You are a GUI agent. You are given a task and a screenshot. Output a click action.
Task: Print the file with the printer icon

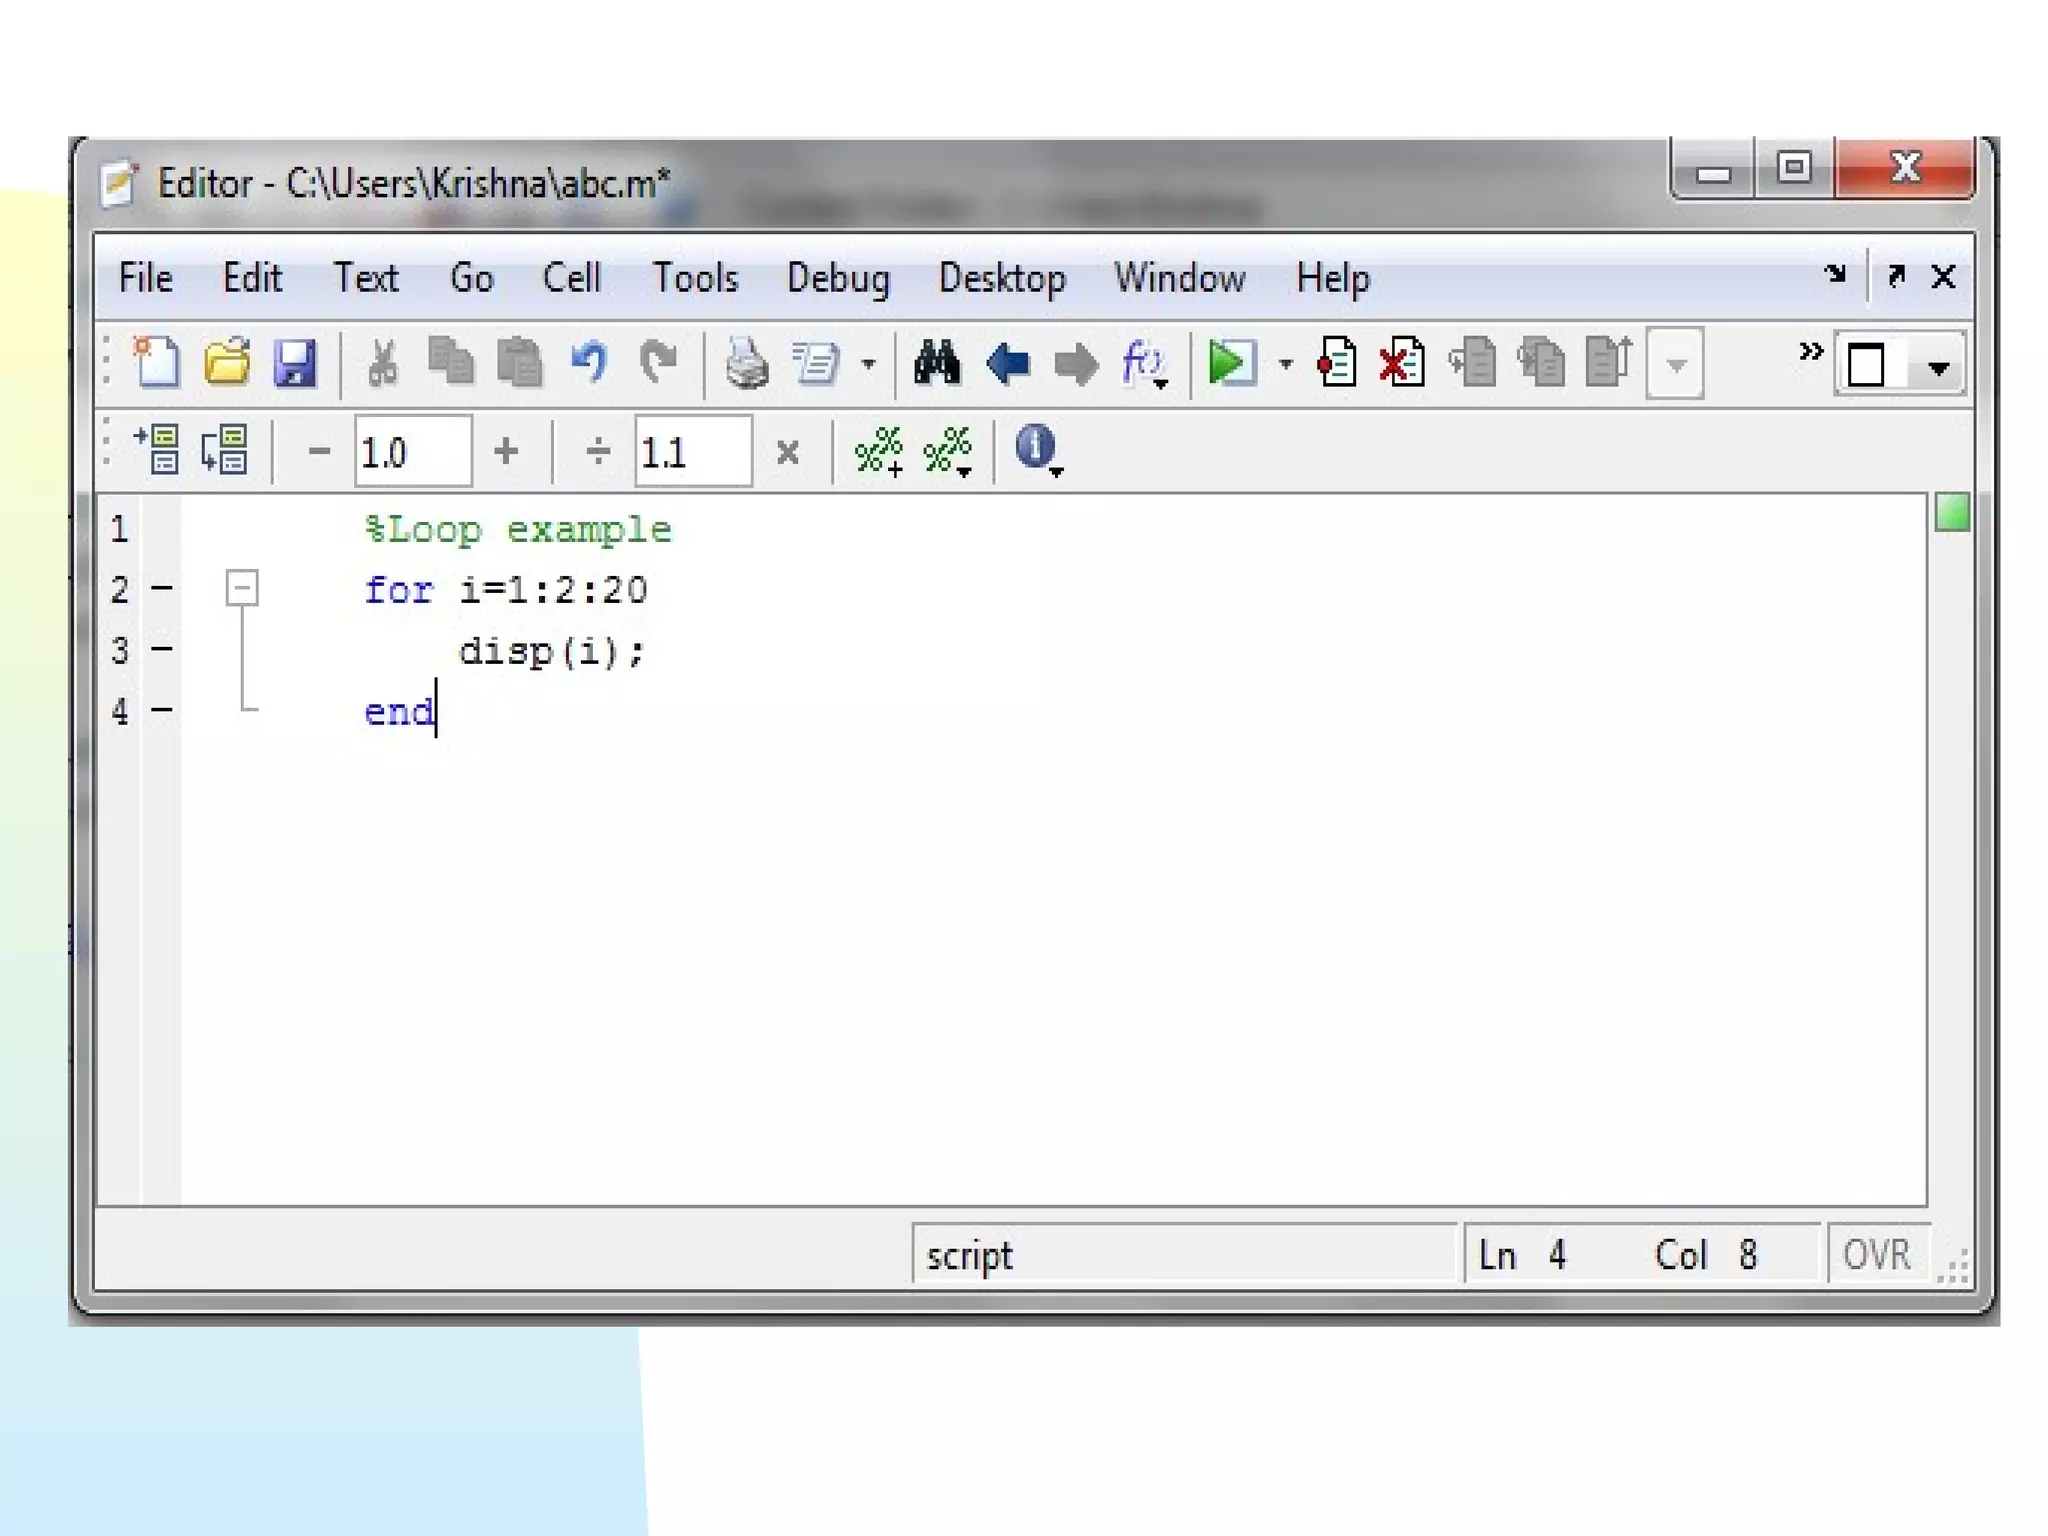coord(747,363)
